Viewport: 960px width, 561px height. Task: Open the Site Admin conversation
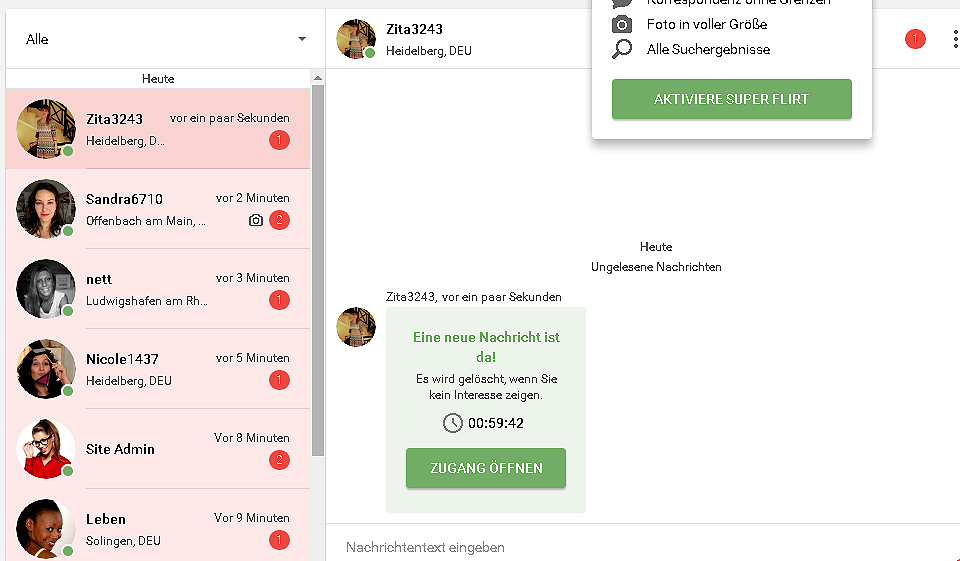(160, 449)
